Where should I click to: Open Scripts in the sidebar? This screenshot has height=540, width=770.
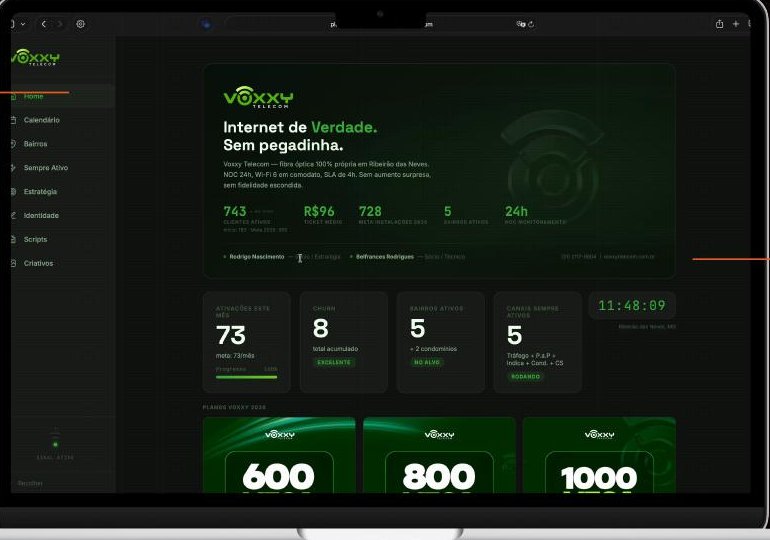pyautogui.click(x=63, y=240)
